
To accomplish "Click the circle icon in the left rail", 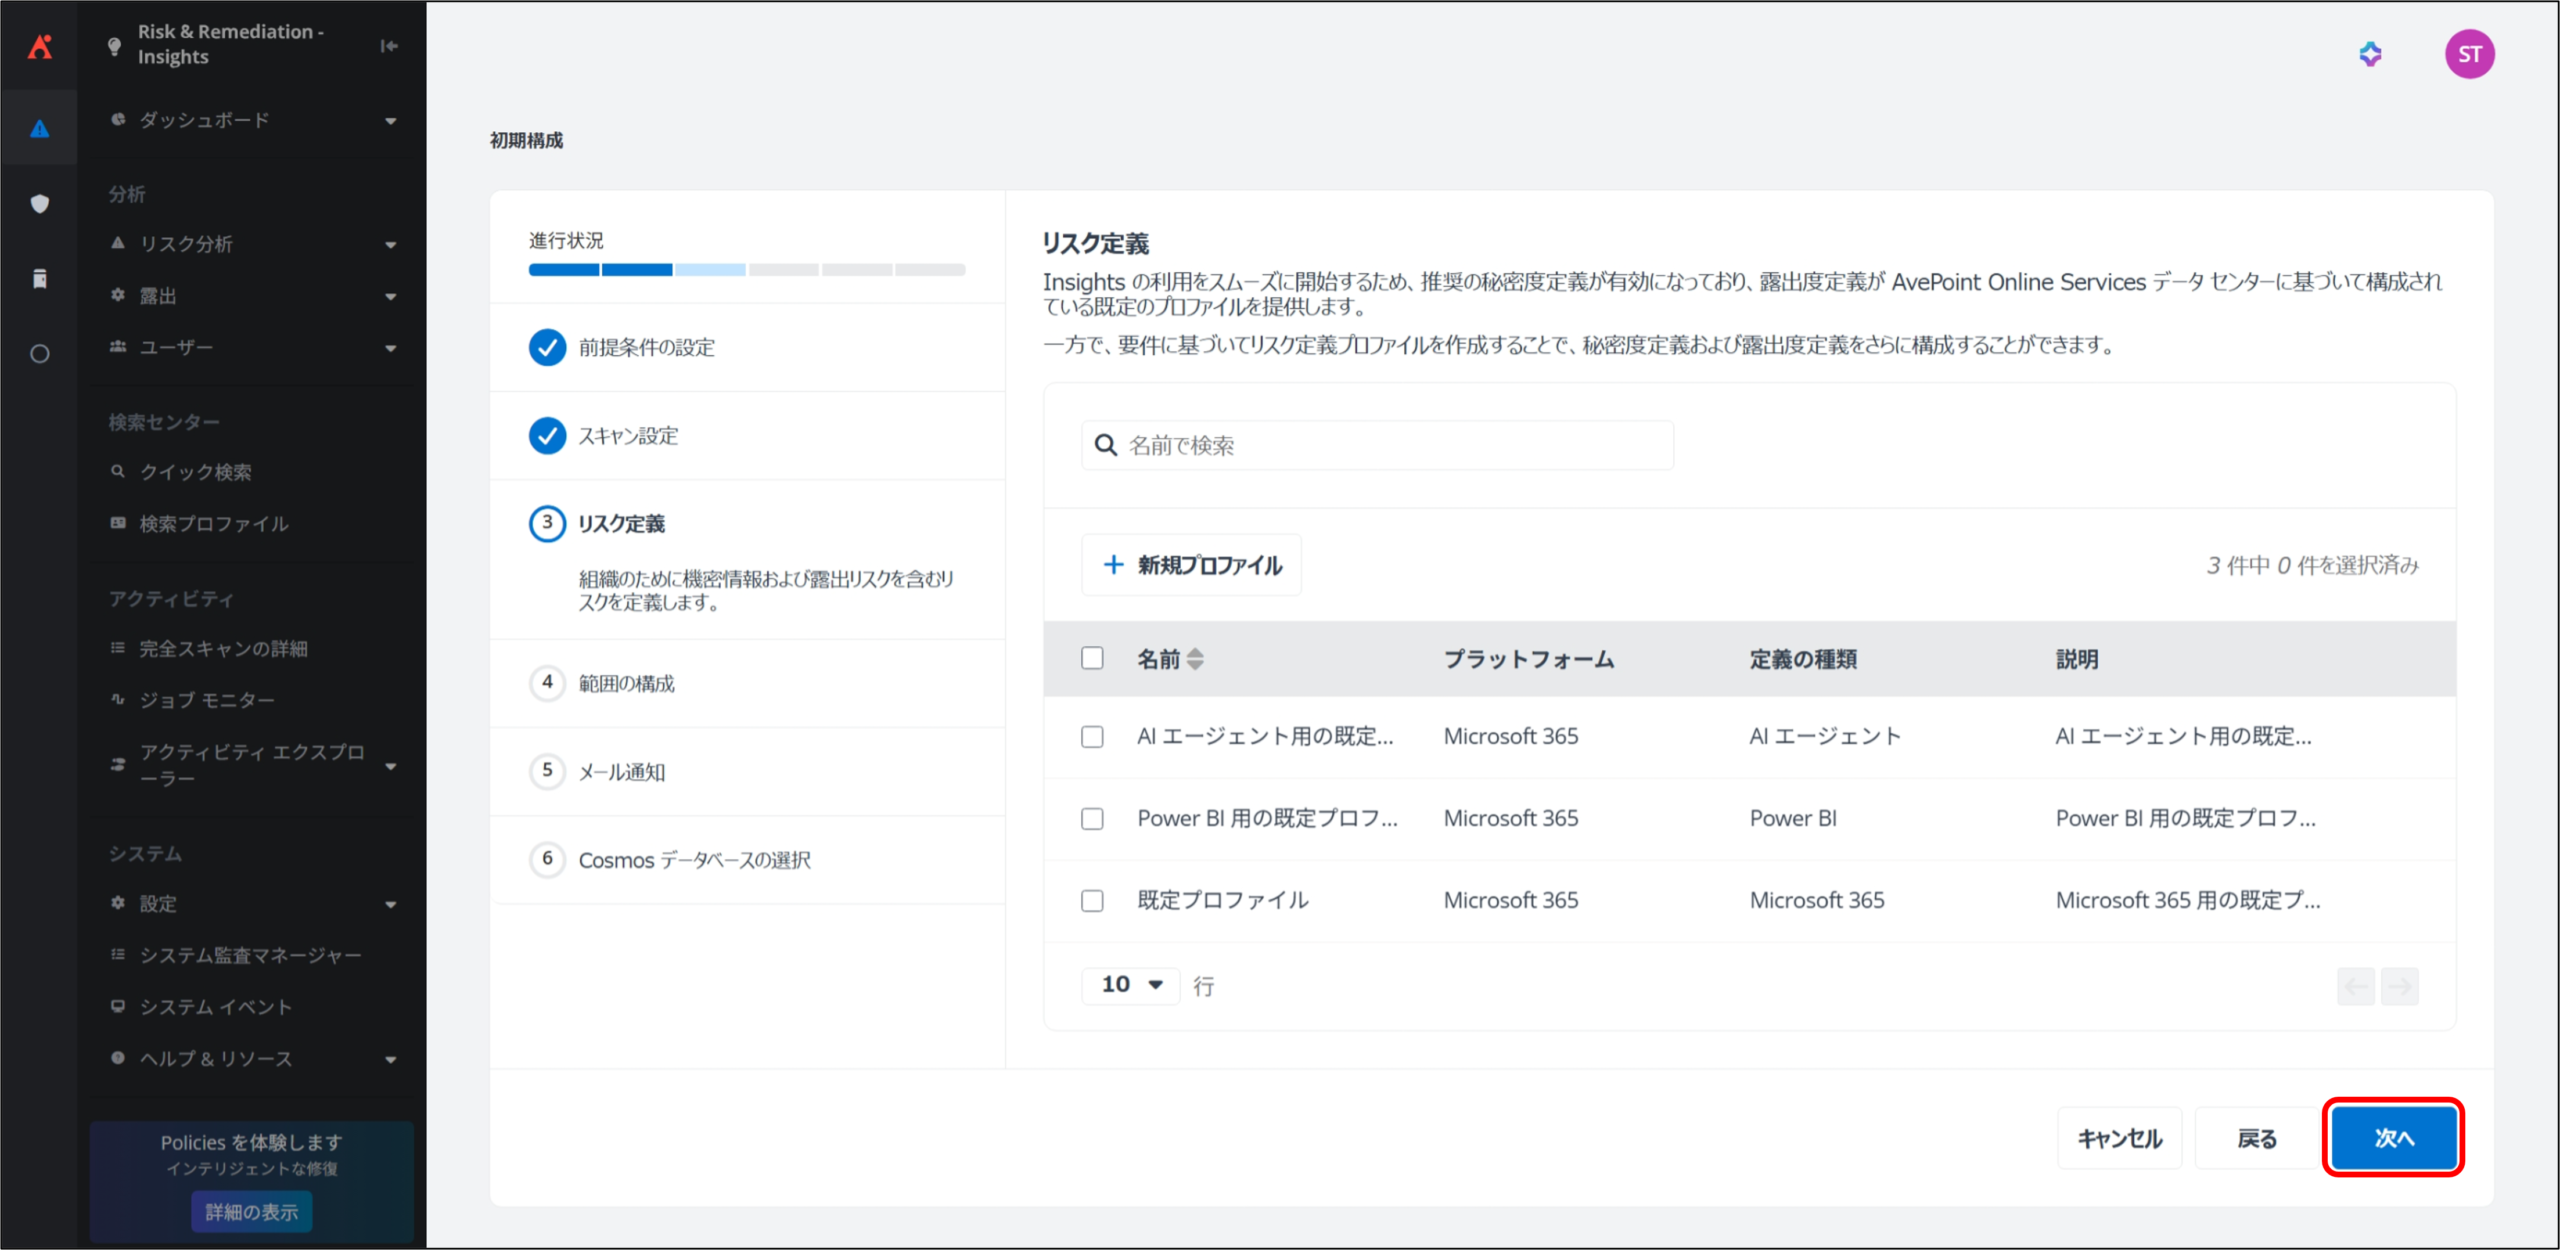I will (40, 354).
